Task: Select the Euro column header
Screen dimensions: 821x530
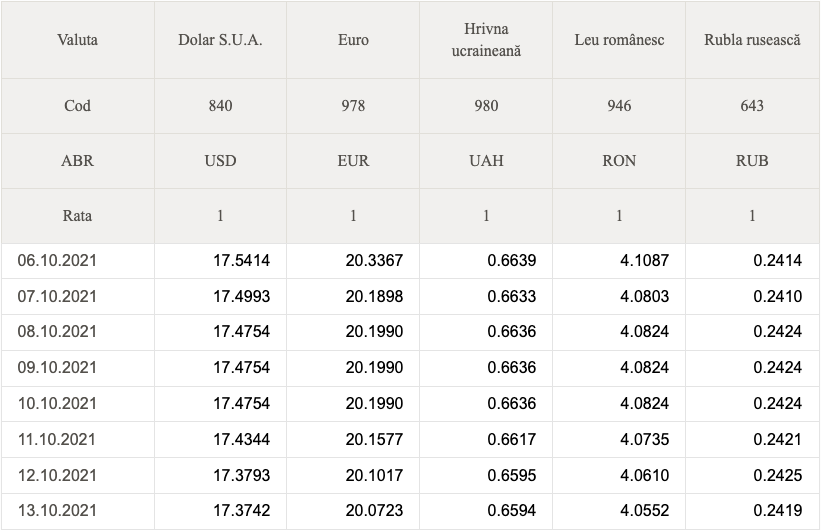Action: point(353,40)
